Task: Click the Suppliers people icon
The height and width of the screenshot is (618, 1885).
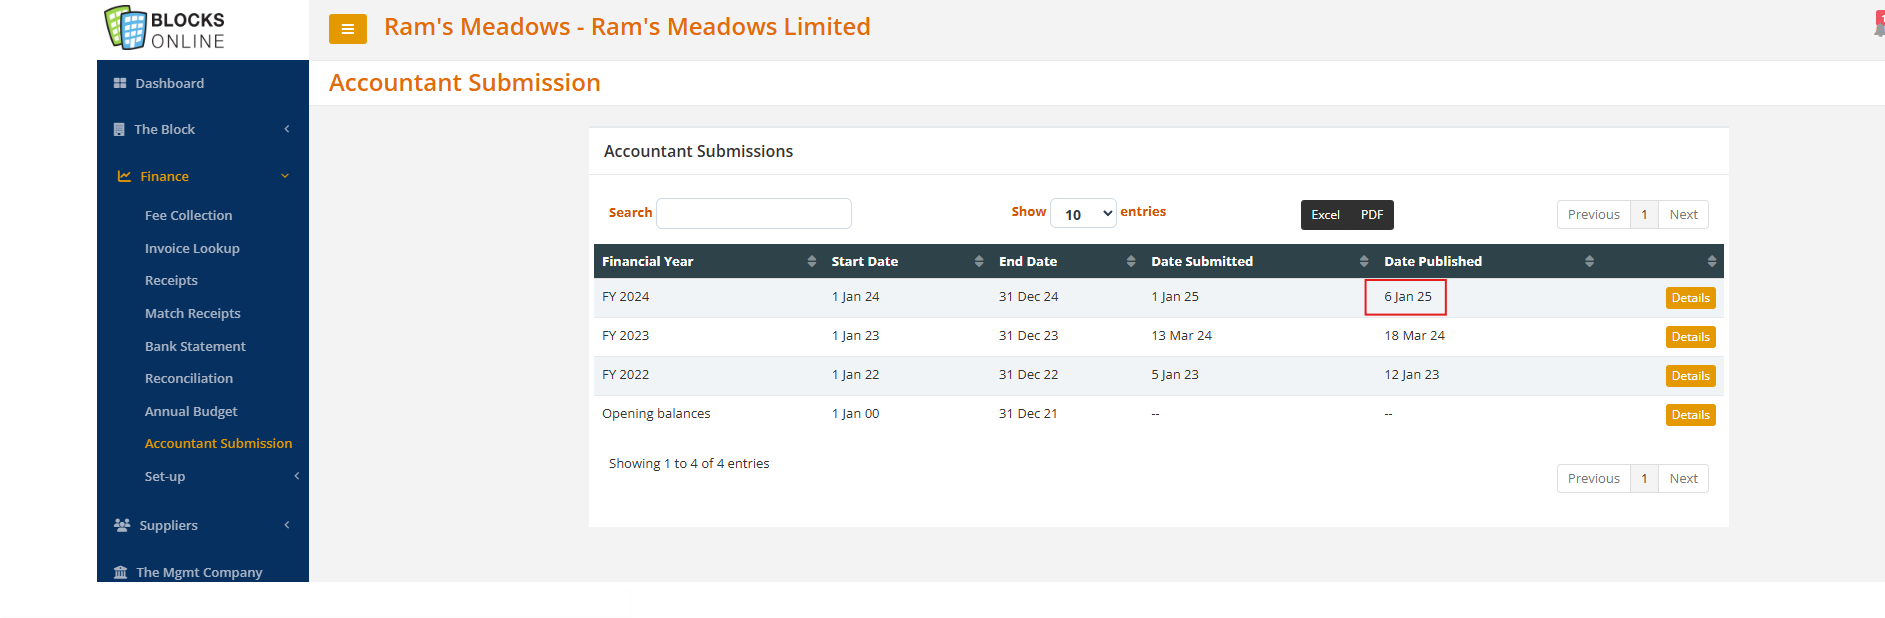Action: 122,525
